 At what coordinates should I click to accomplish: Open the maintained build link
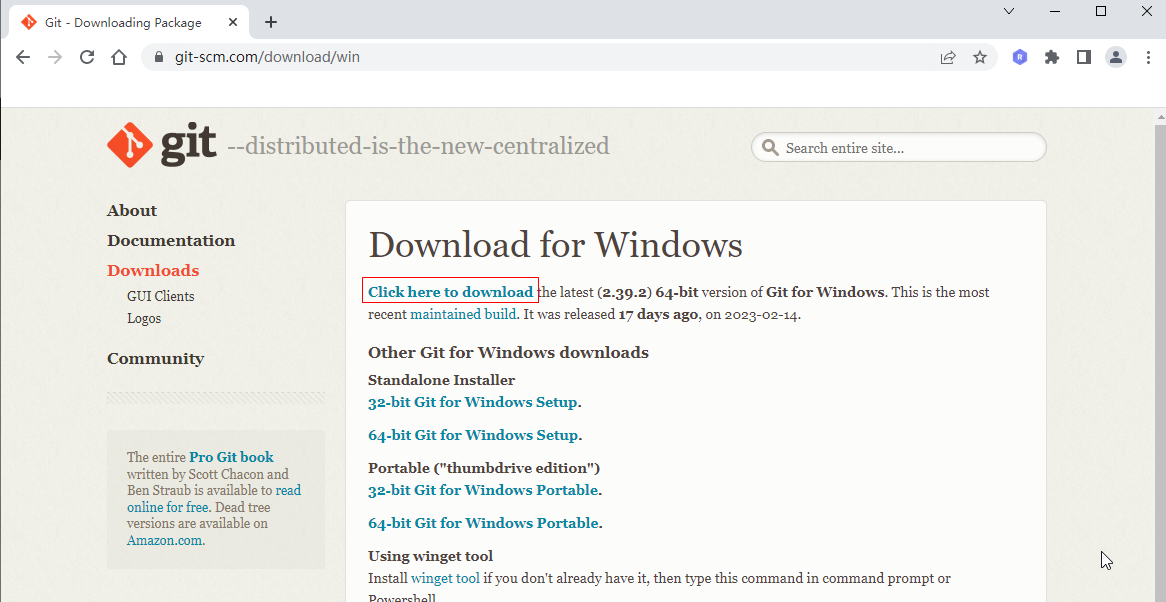point(463,314)
